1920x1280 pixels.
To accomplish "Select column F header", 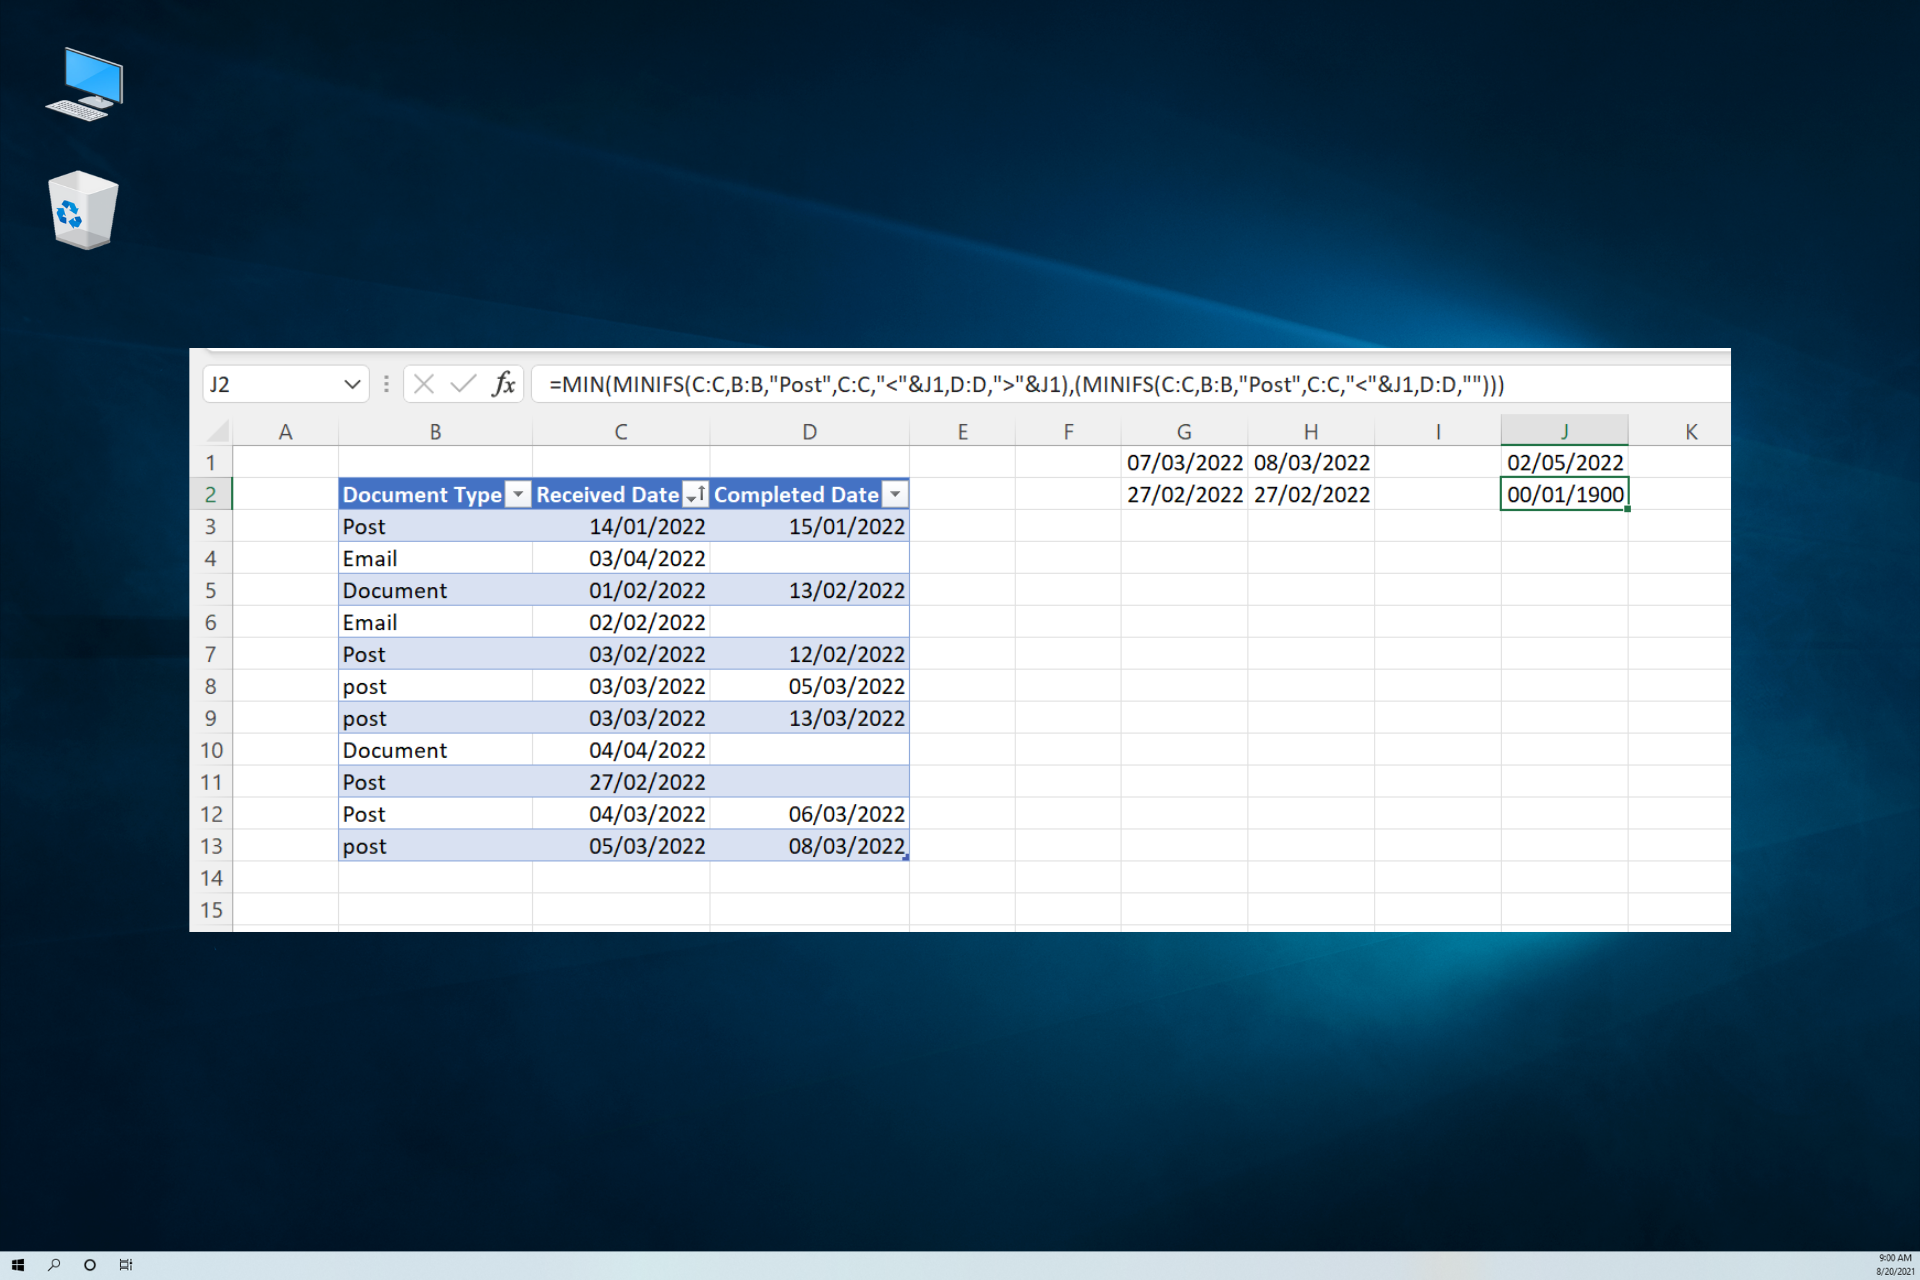I will coord(1068,432).
